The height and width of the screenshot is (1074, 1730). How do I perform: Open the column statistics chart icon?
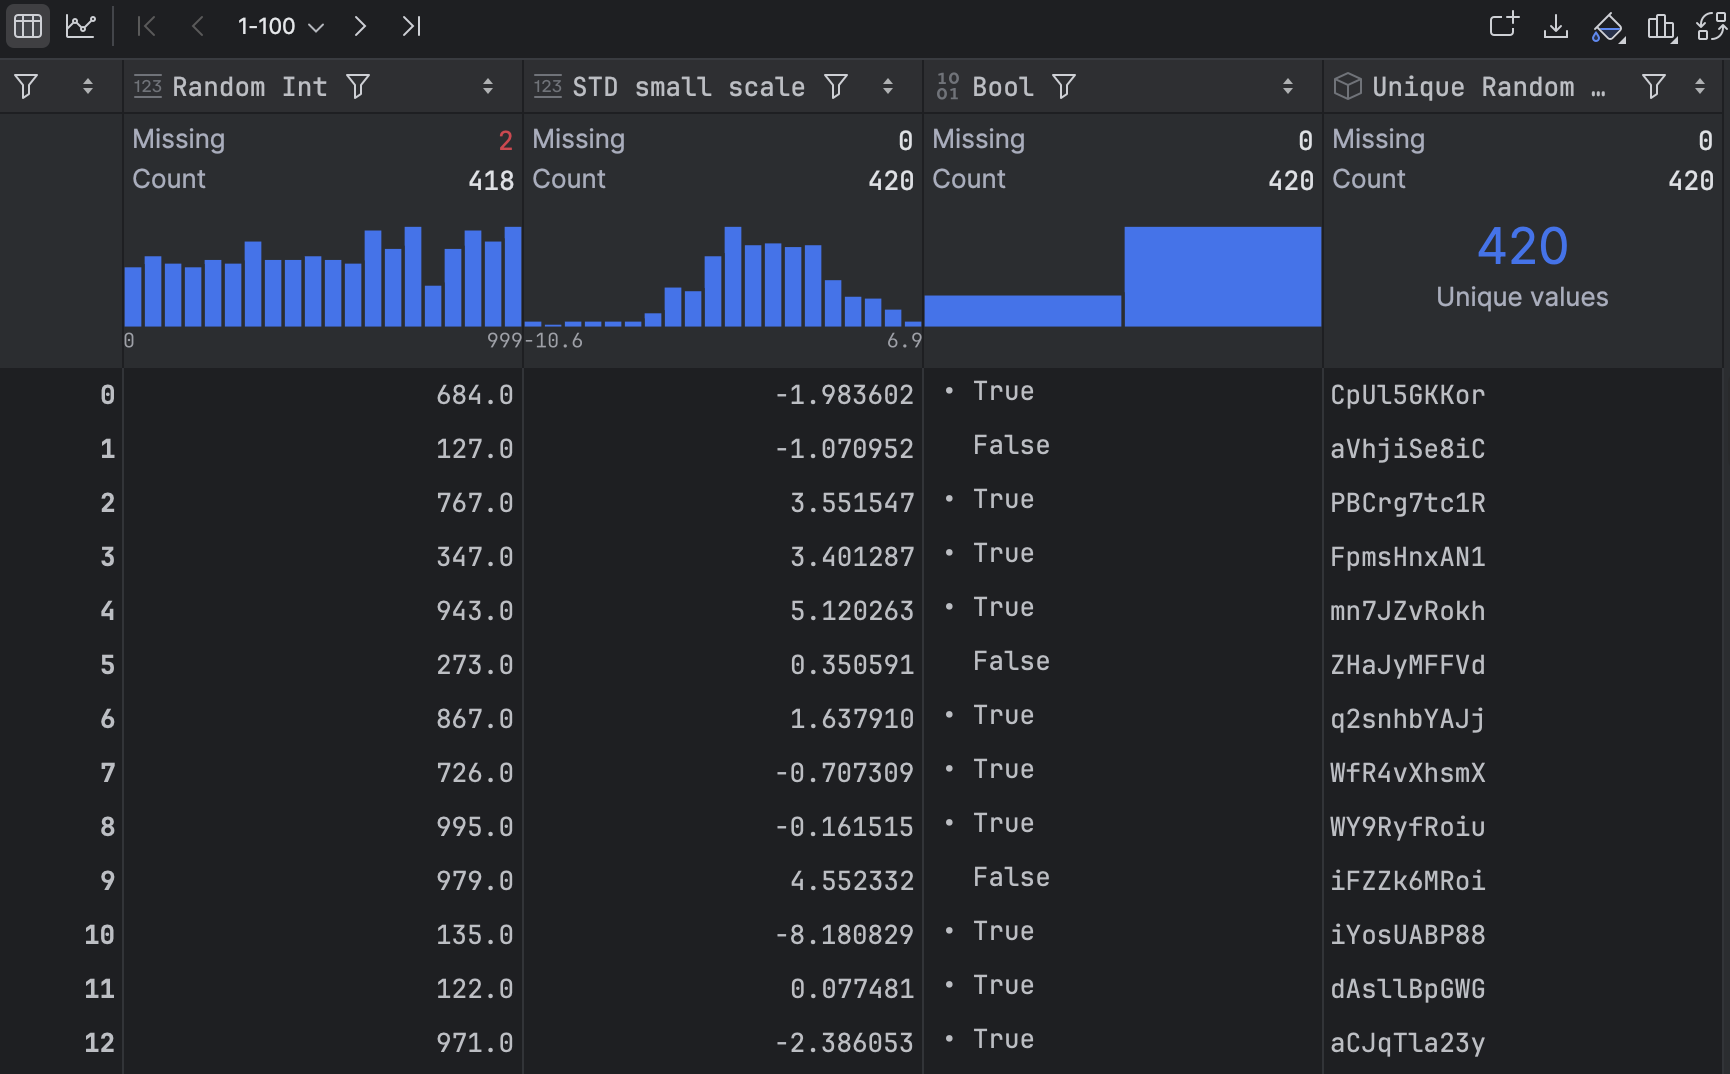click(1662, 27)
